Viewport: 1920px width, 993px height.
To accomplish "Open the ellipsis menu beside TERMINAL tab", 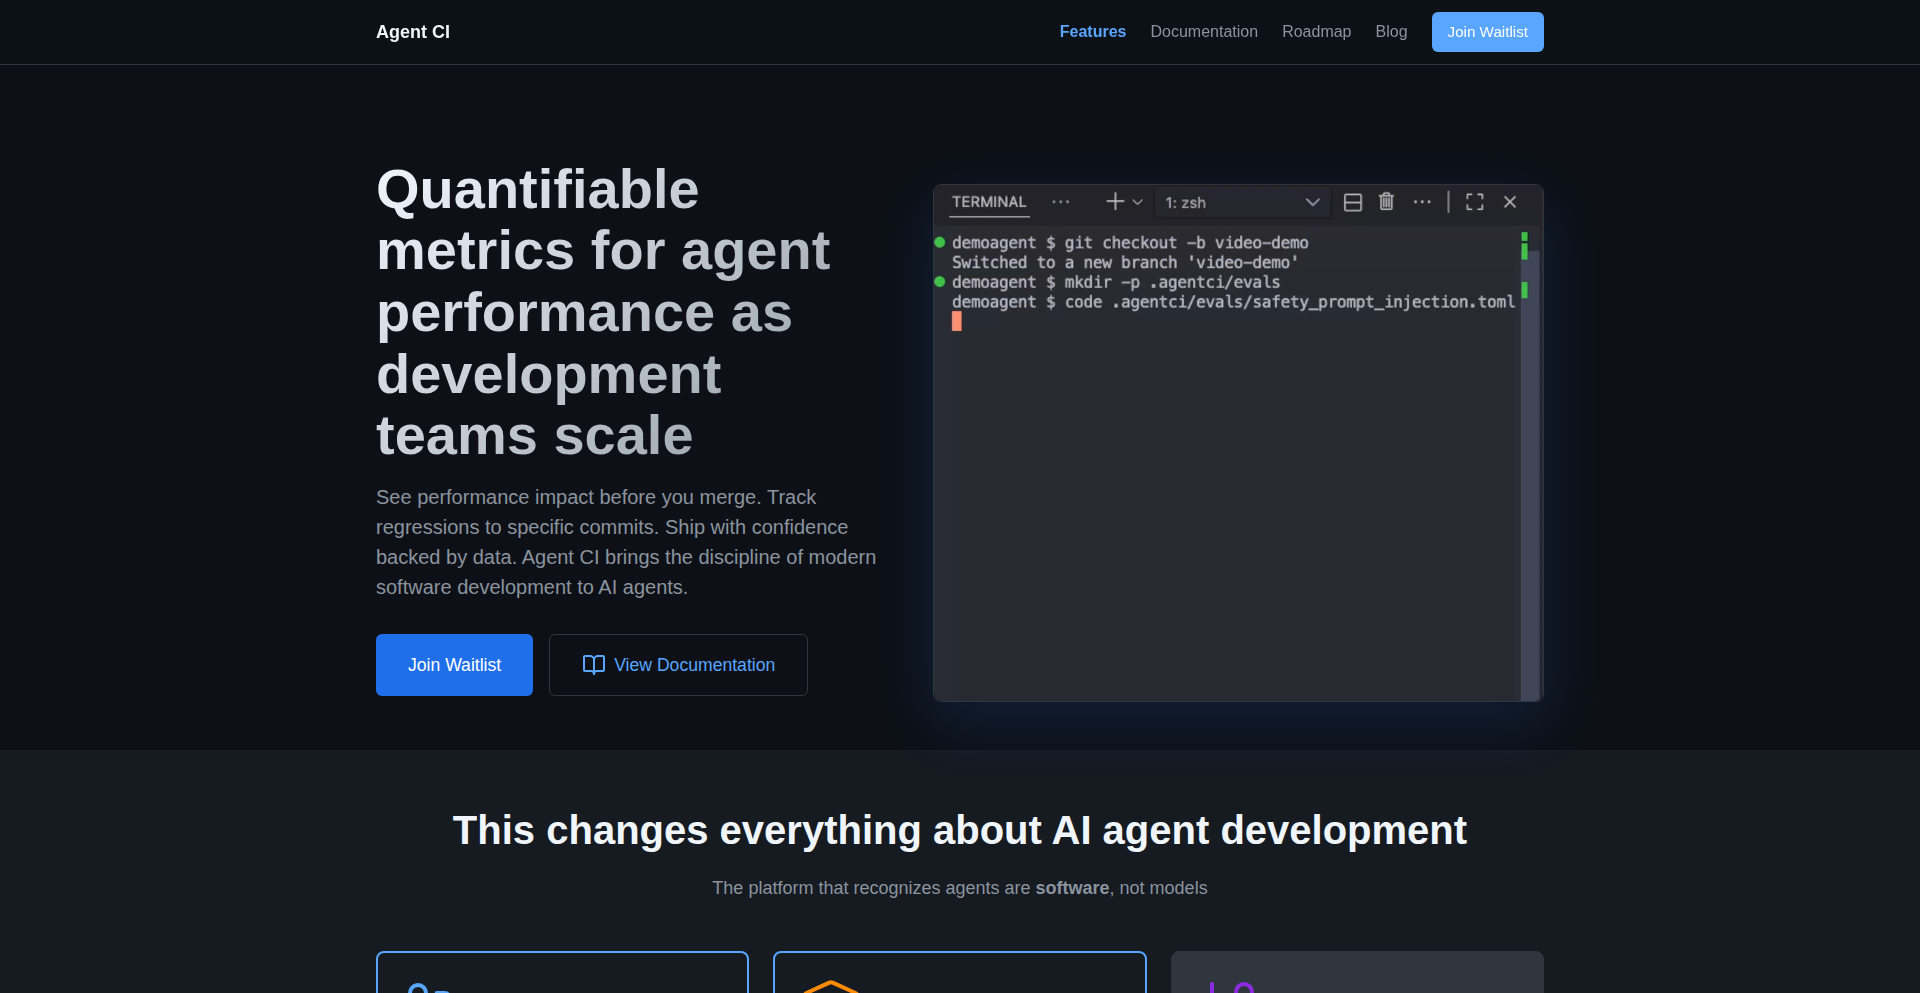I will pyautogui.click(x=1061, y=202).
